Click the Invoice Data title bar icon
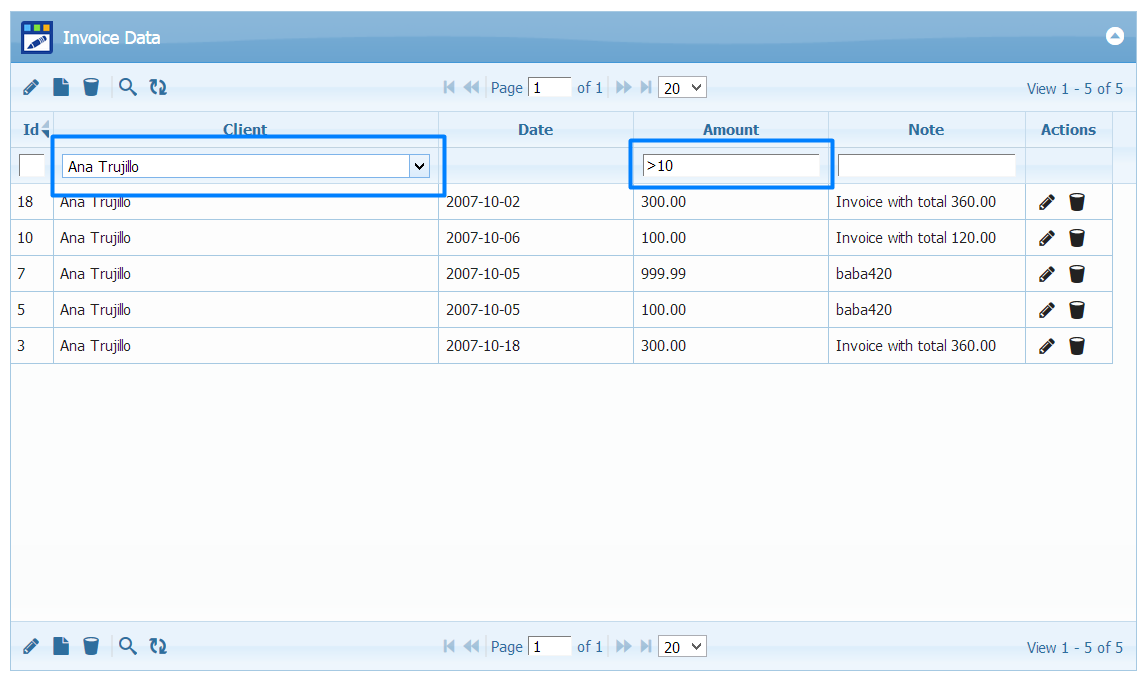The image size is (1142, 676). pos(37,36)
